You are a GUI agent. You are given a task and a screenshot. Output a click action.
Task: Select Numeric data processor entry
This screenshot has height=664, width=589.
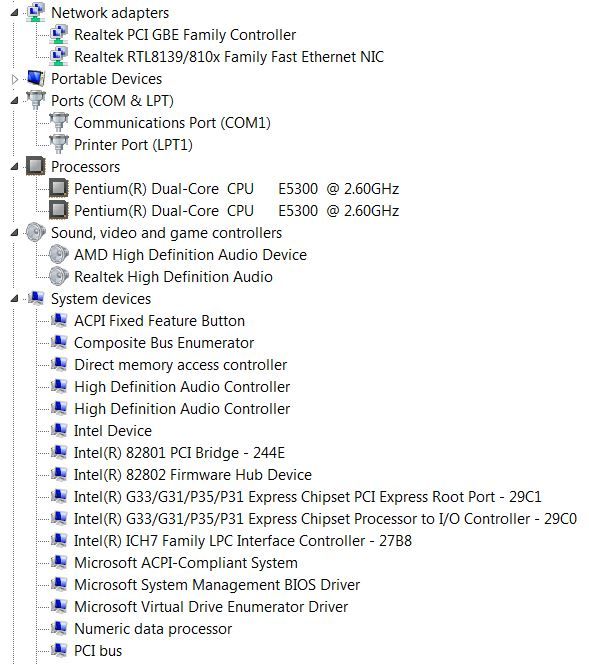pos(153,628)
